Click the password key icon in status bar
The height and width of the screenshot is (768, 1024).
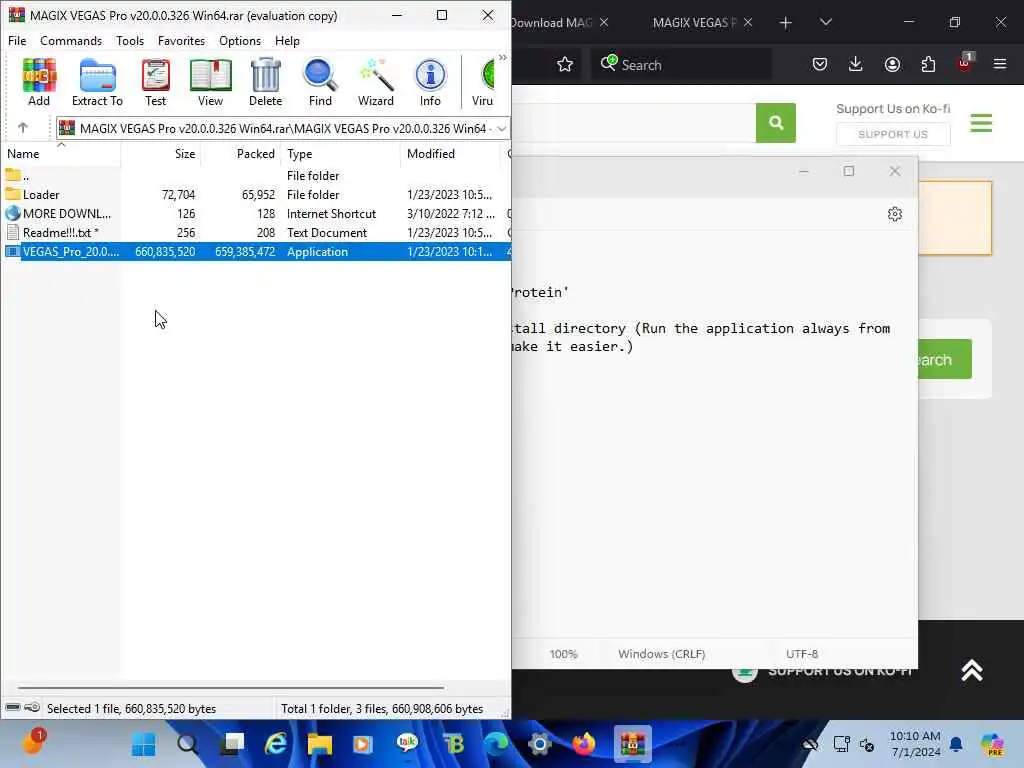pyautogui.click(x=31, y=708)
